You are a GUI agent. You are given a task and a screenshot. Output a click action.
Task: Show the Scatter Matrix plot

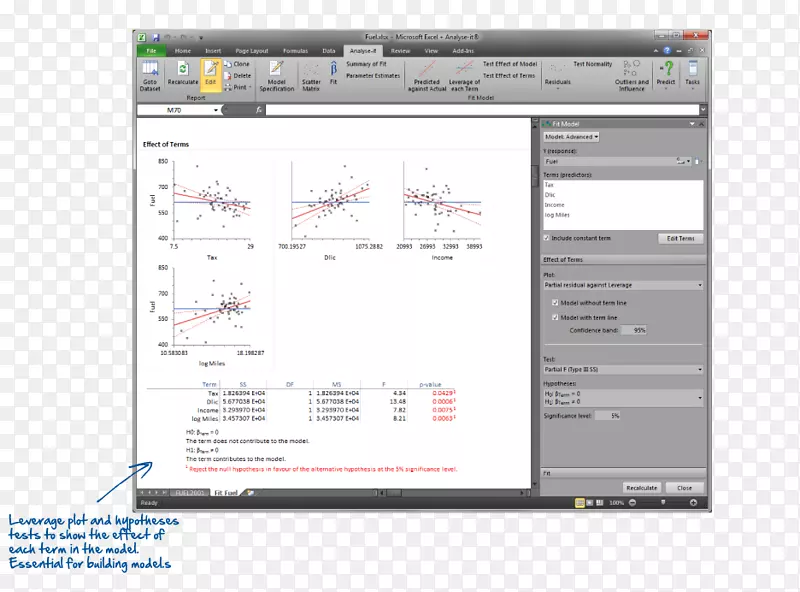311,76
